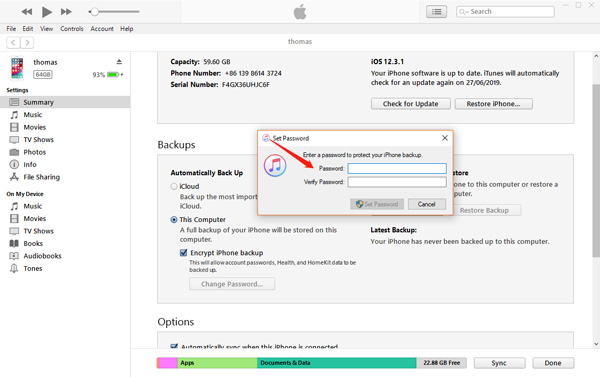The height and width of the screenshot is (377, 600).
Task: Eject the thomas iPhone
Action: 119,62
